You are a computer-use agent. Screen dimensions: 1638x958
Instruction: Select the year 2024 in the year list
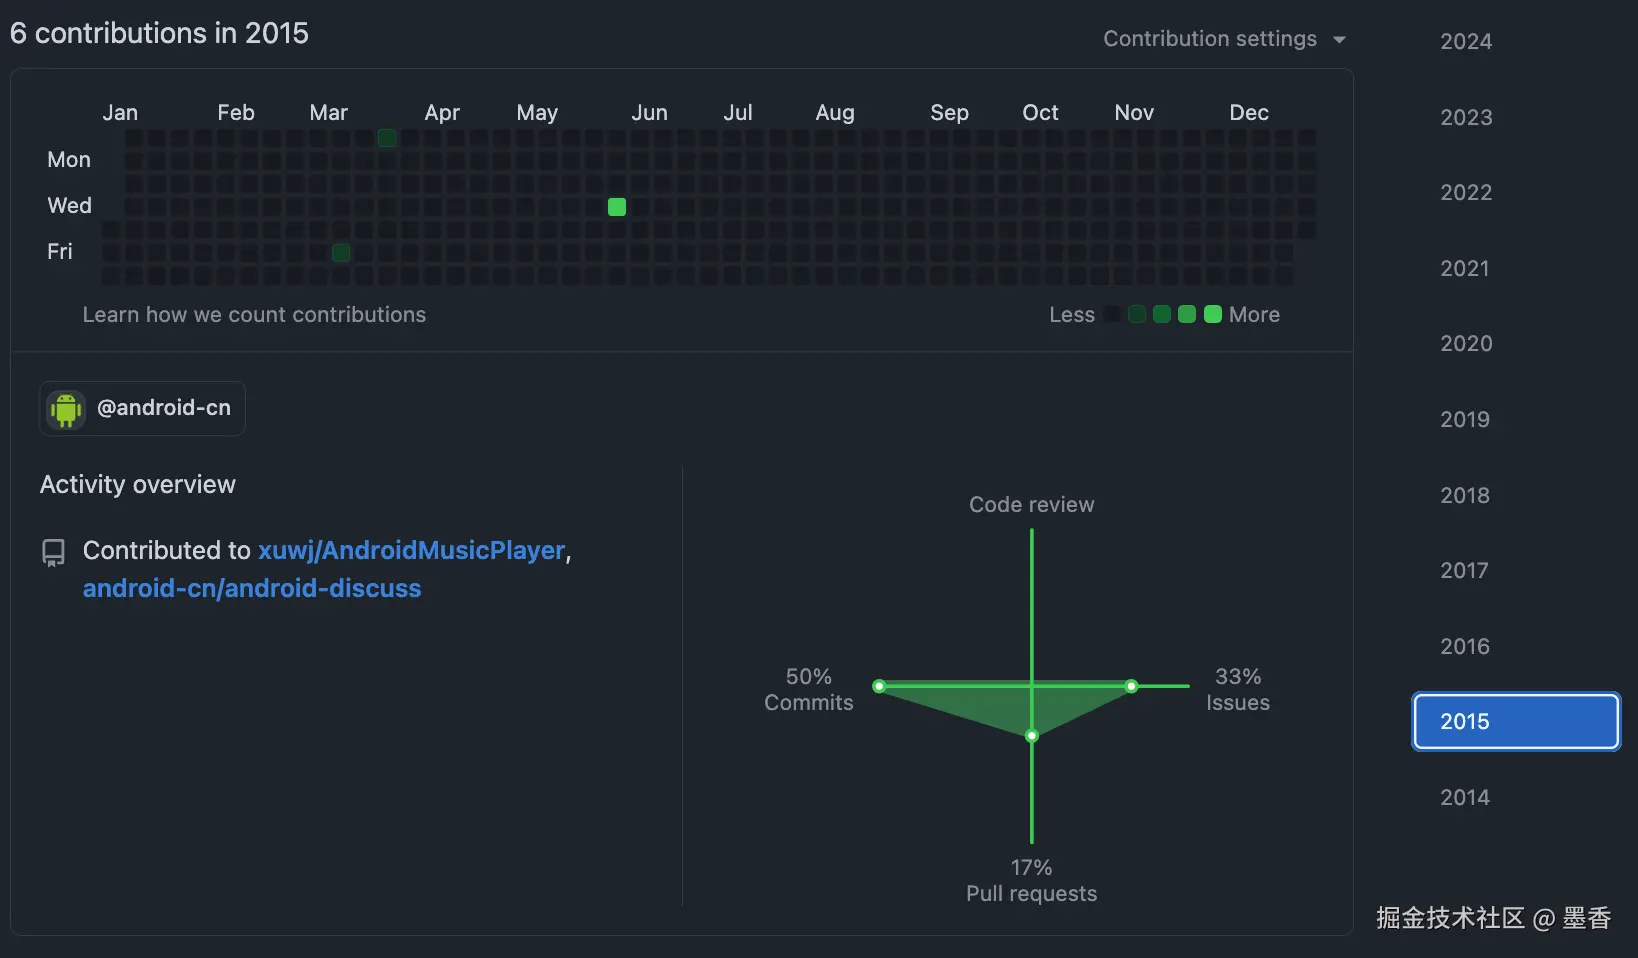[x=1464, y=41]
